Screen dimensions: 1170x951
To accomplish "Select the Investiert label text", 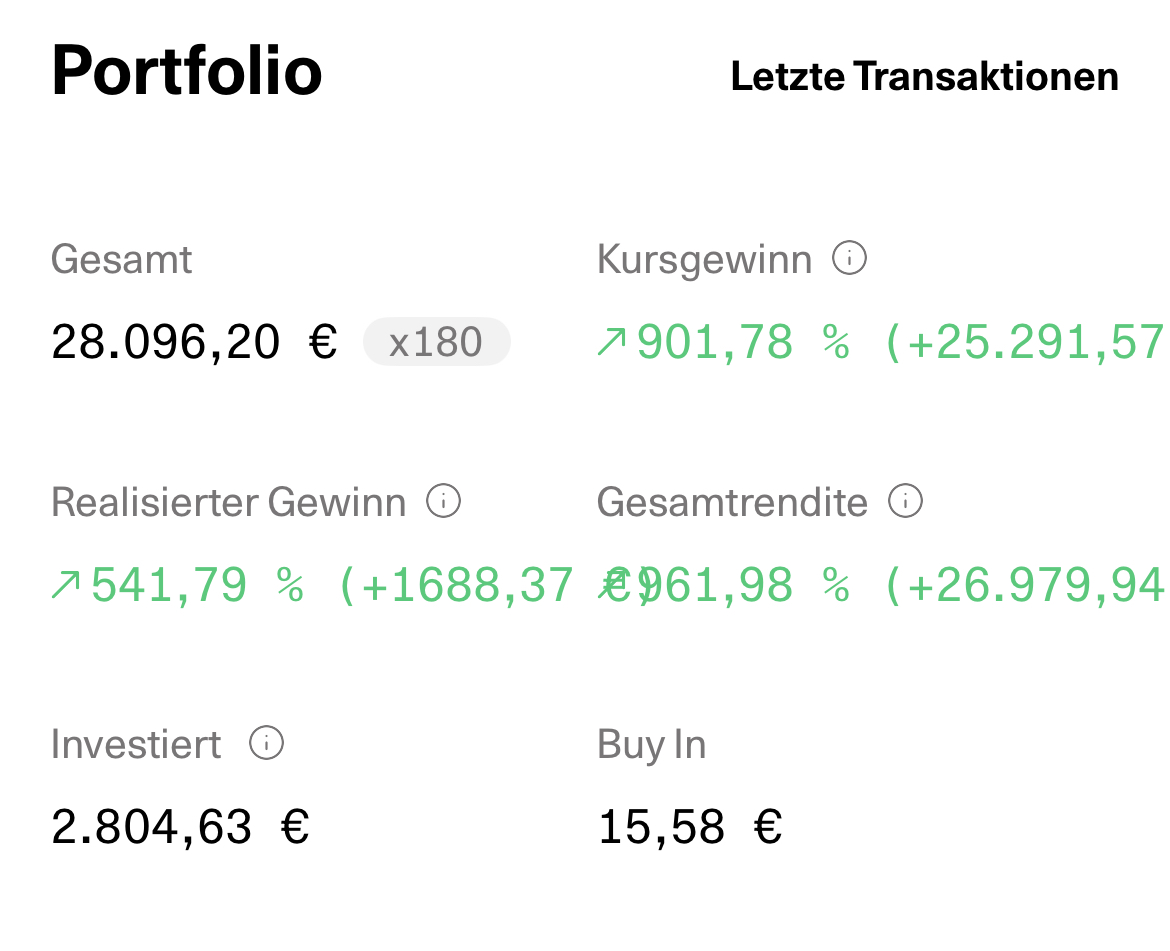I will point(136,745).
